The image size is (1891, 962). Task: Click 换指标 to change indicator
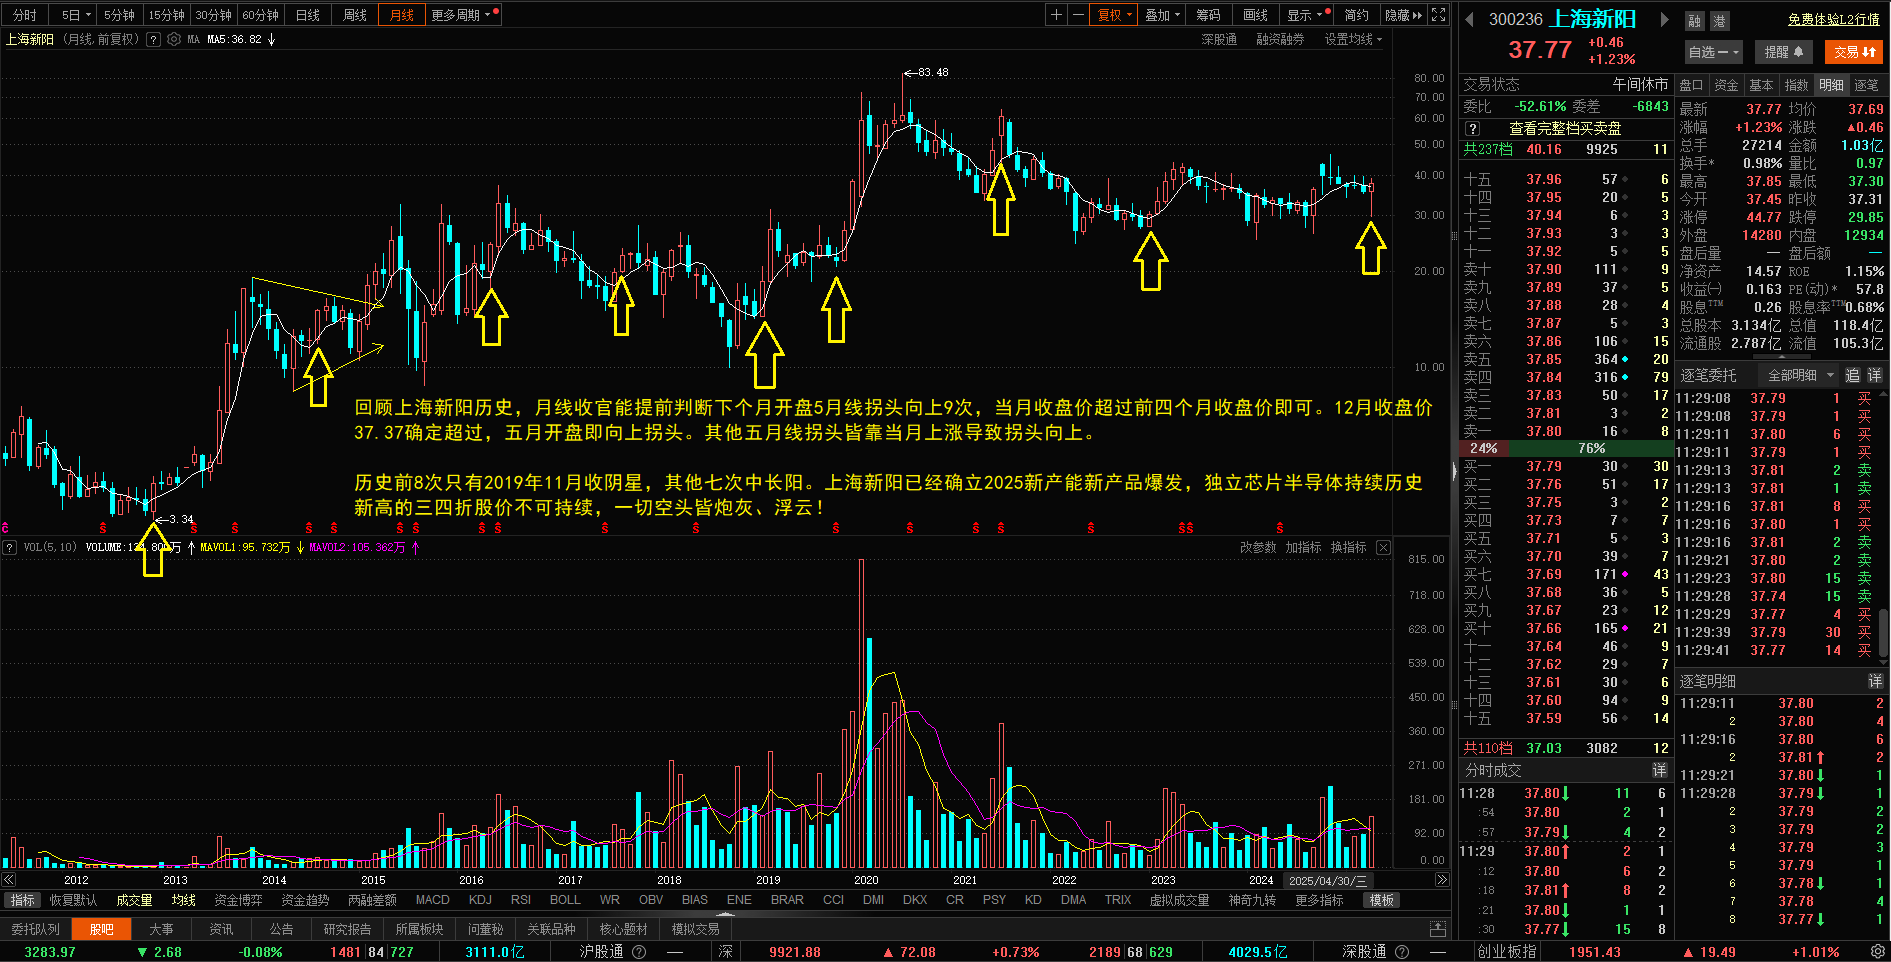point(1348,547)
